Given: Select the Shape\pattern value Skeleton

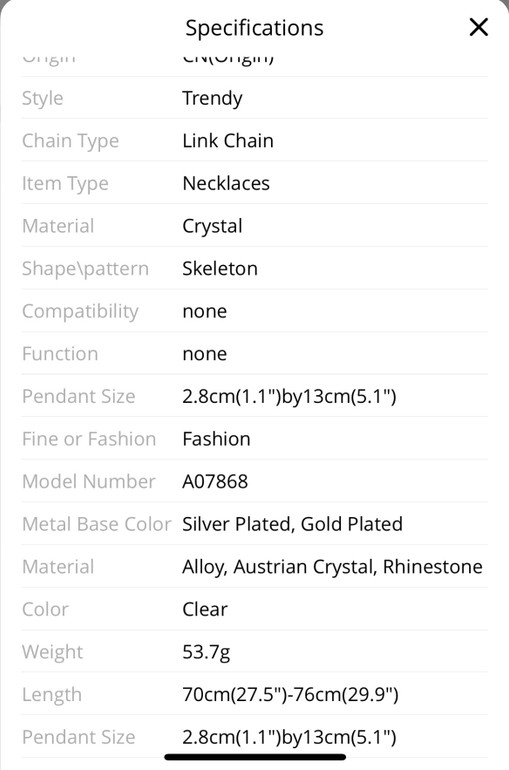Looking at the screenshot, I should [220, 269].
